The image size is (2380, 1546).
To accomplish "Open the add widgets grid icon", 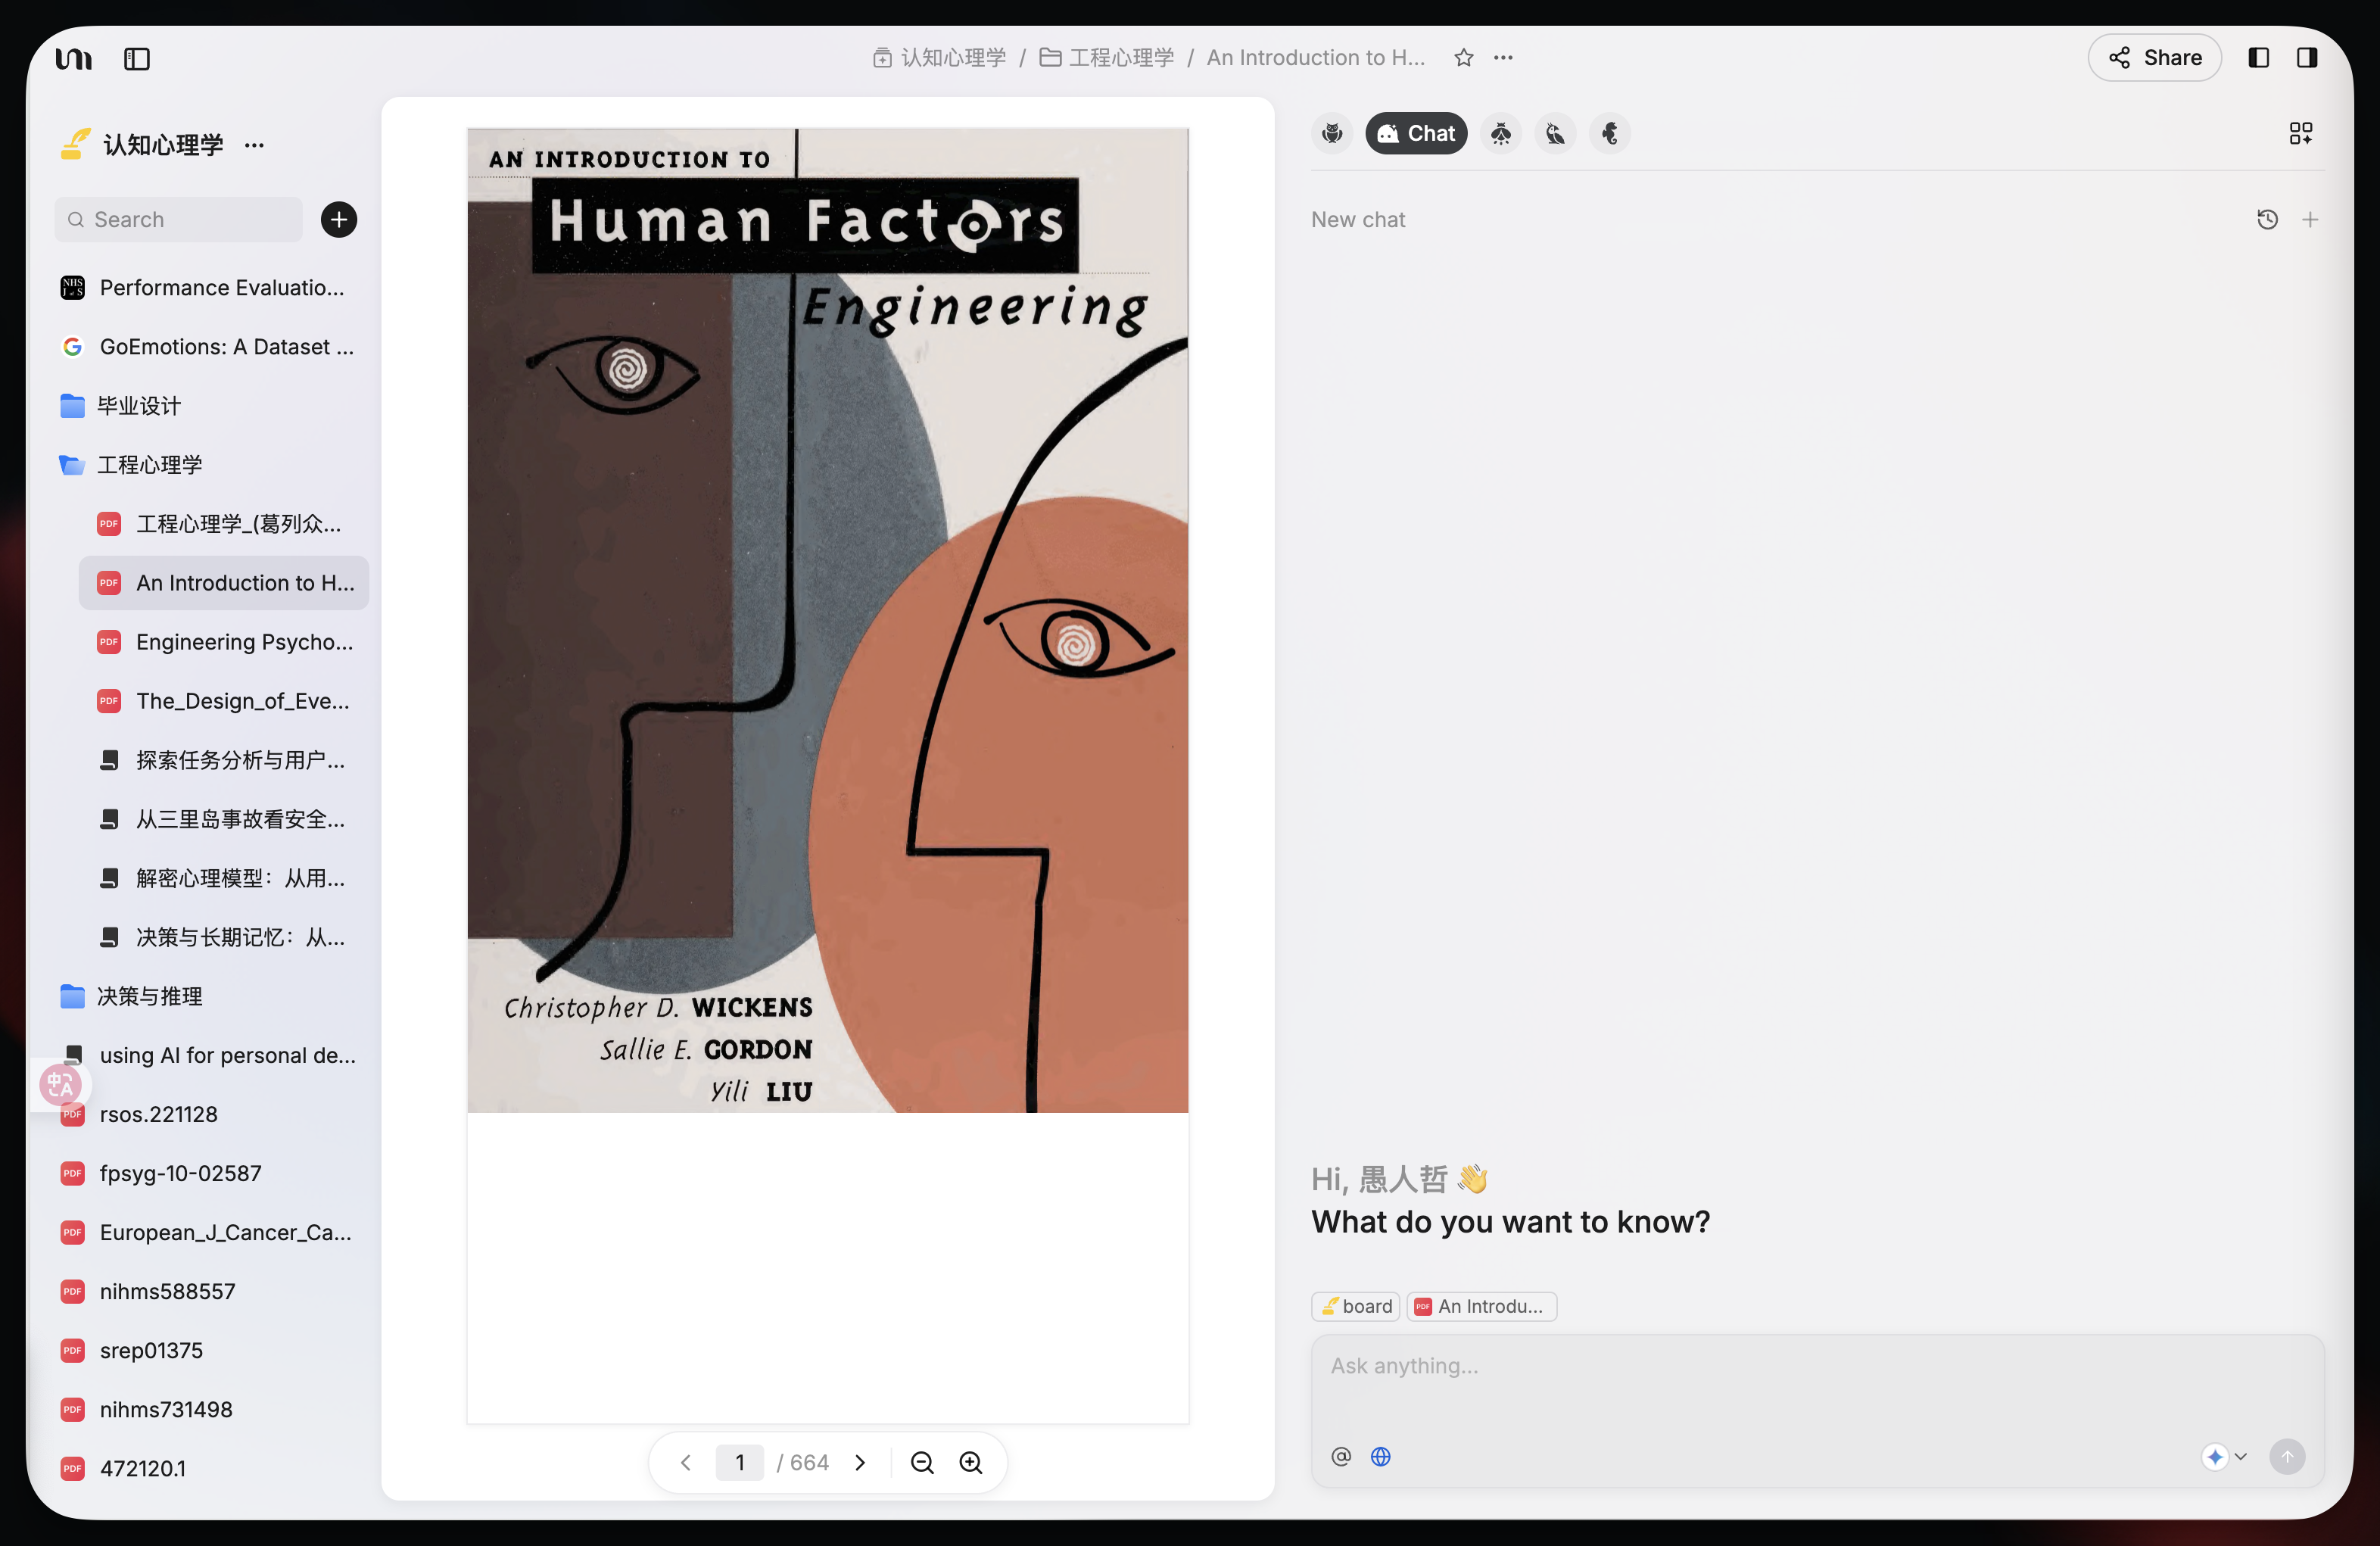I will click(x=2300, y=133).
